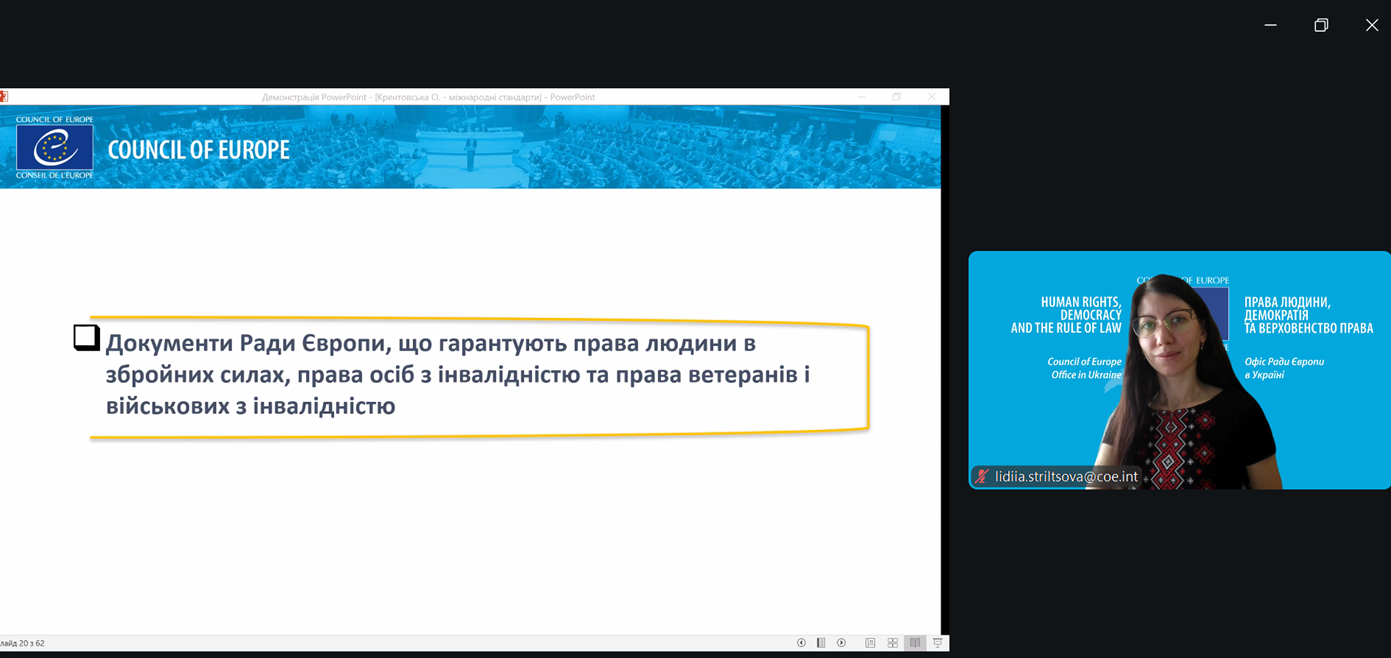This screenshot has width=1391, height=658.
Task: Restore down the meeting window
Action: click(1321, 25)
